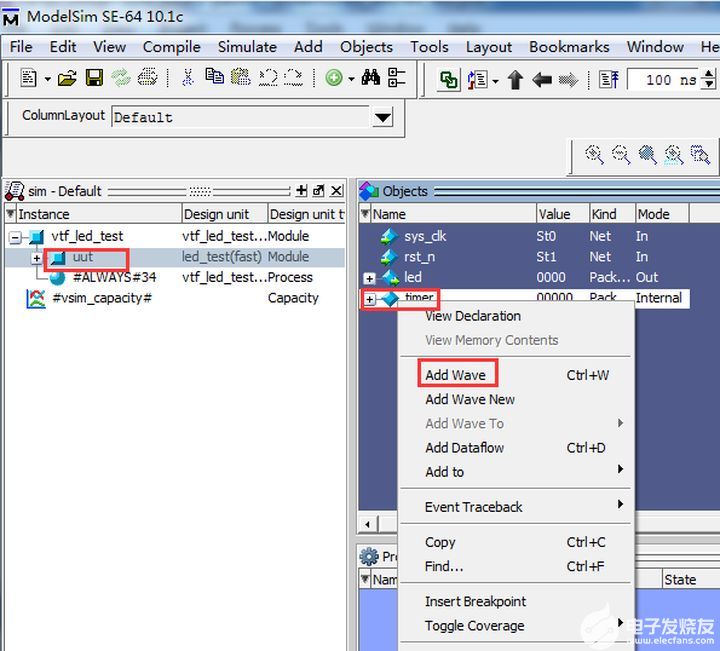
Task: Open the Simulate menu
Action: (247, 47)
